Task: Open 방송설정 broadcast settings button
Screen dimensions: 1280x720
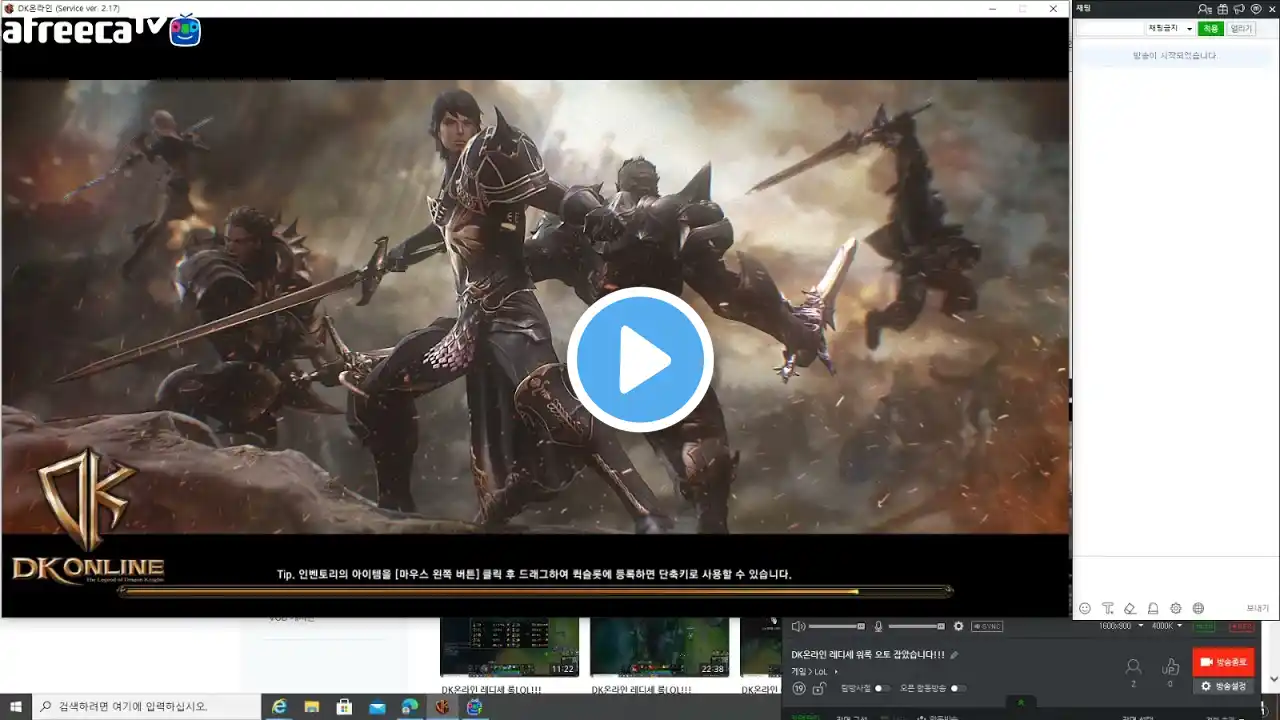Action: point(1223,686)
